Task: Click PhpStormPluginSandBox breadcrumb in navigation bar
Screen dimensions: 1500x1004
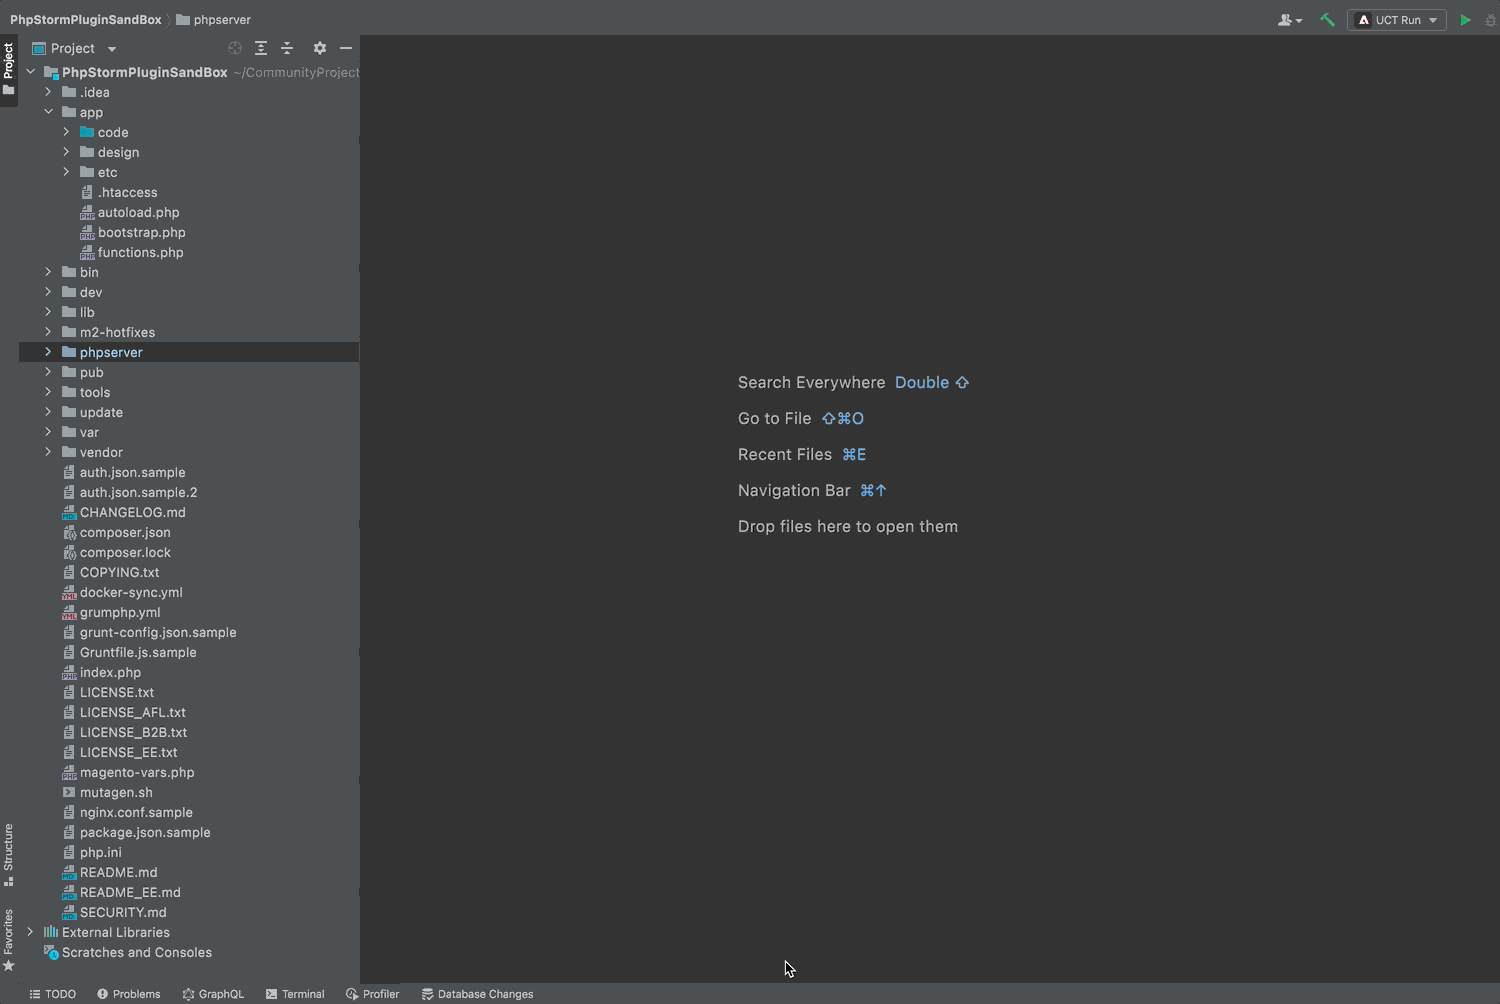Action: pyautogui.click(x=85, y=20)
